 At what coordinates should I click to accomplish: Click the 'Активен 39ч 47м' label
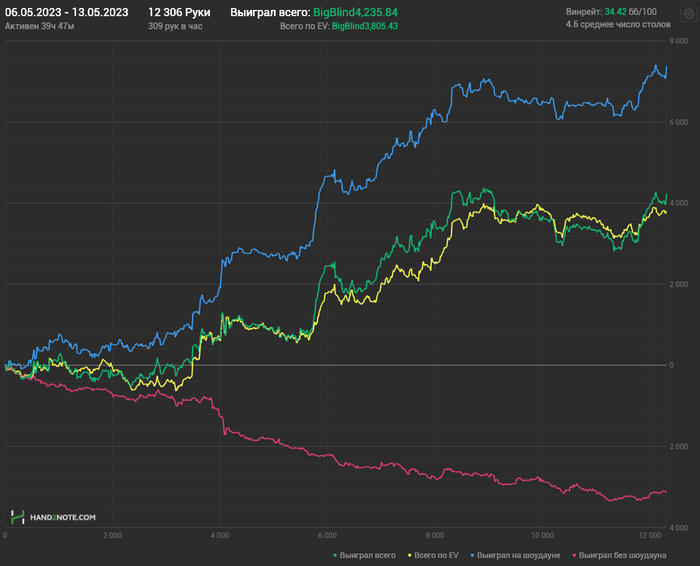[x=40, y=26]
